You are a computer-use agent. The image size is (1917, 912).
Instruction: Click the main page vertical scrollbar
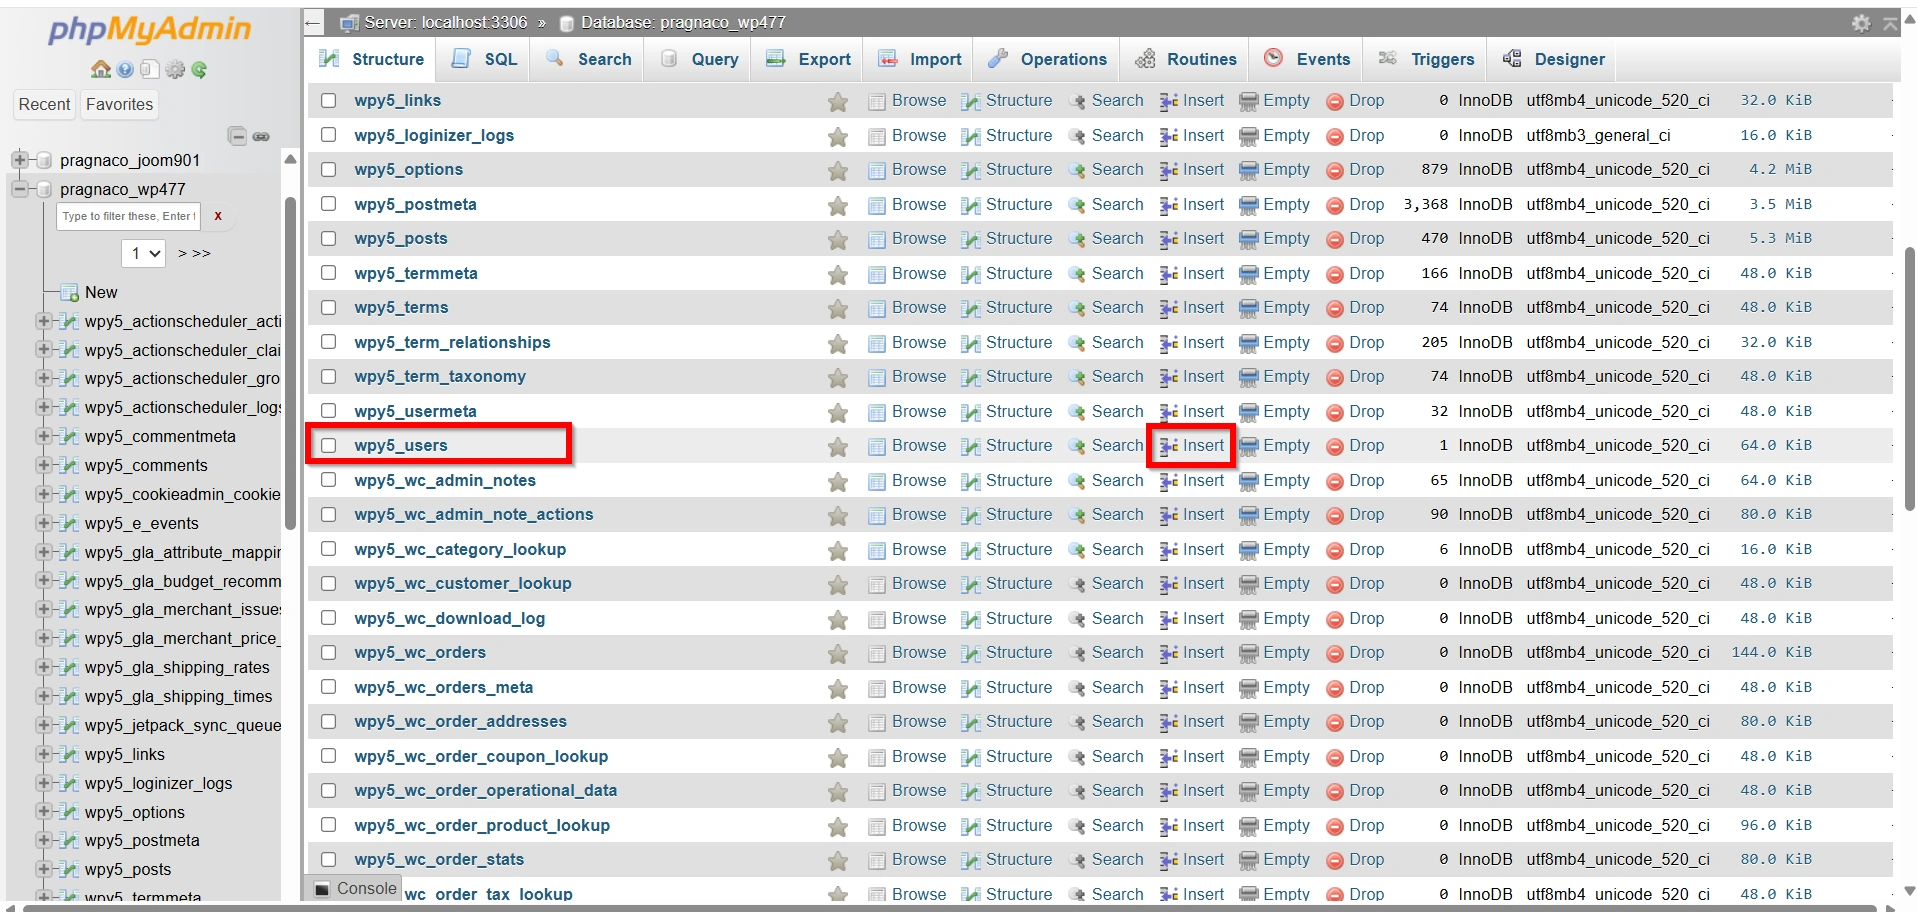click(1909, 380)
